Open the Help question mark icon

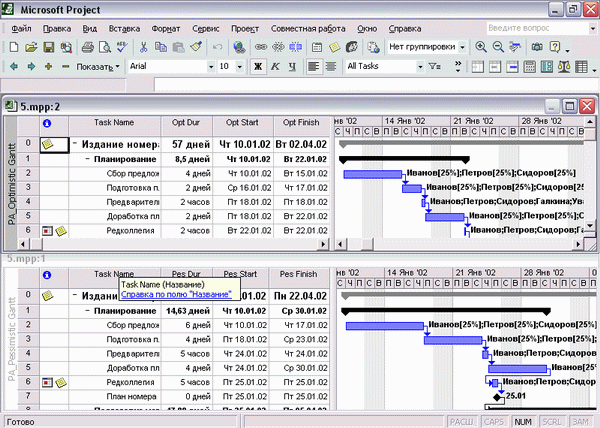click(555, 47)
